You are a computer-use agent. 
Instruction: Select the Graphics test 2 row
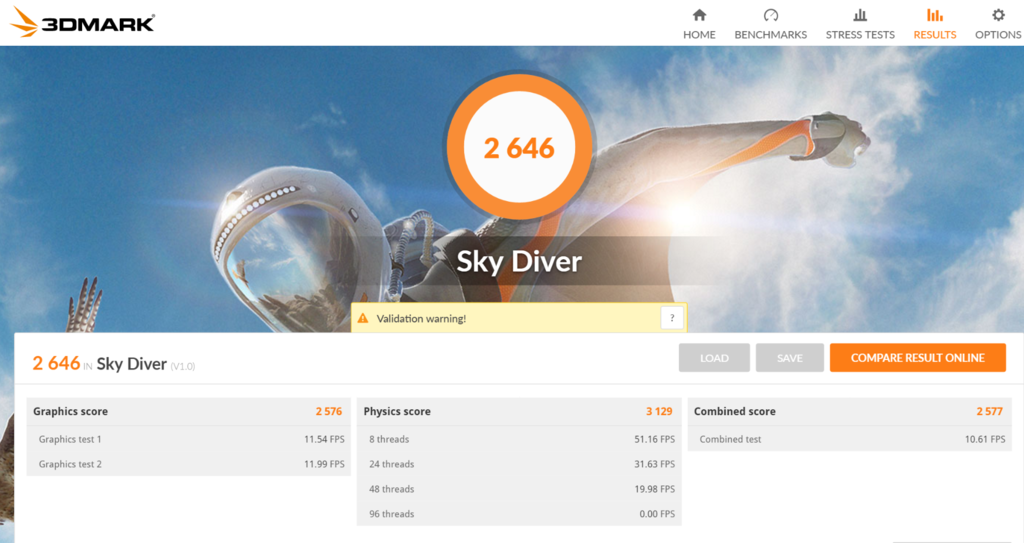(188, 464)
